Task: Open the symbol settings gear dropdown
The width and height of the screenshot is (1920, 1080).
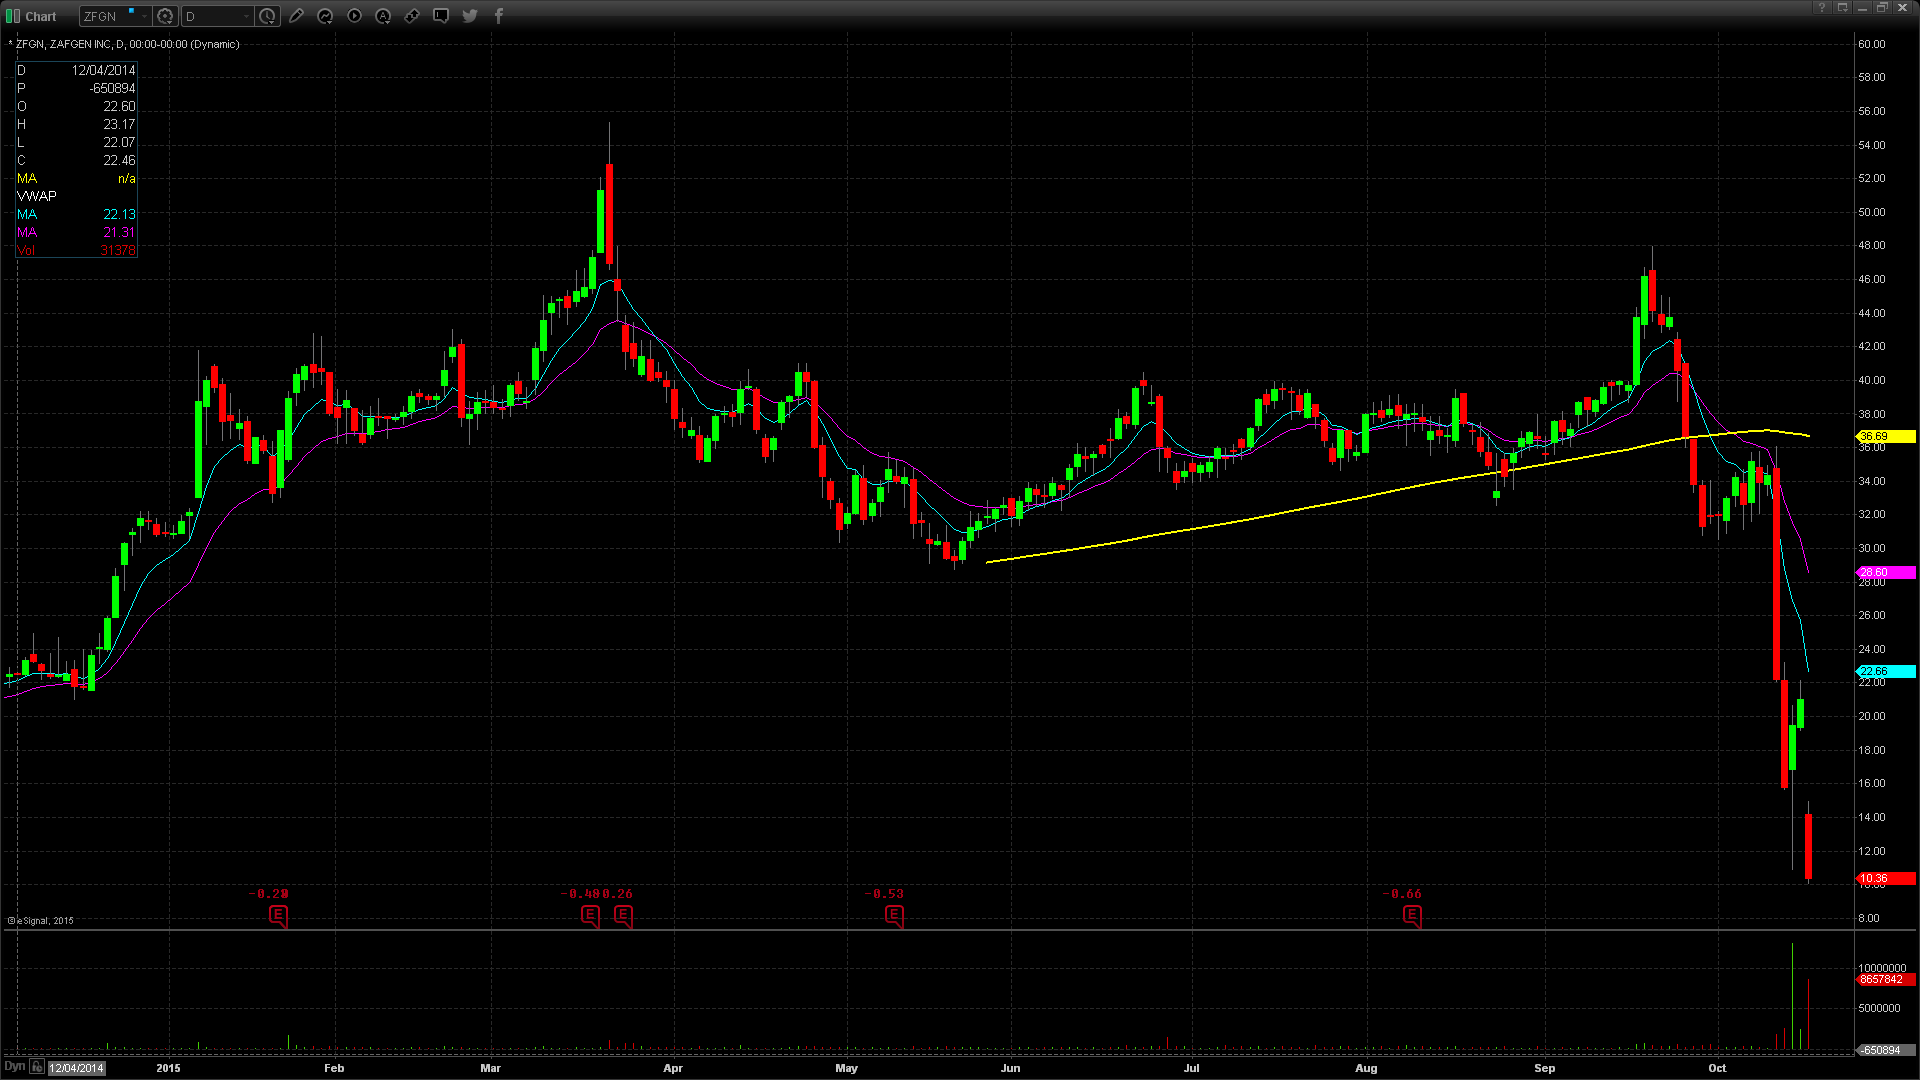Action: [166, 16]
